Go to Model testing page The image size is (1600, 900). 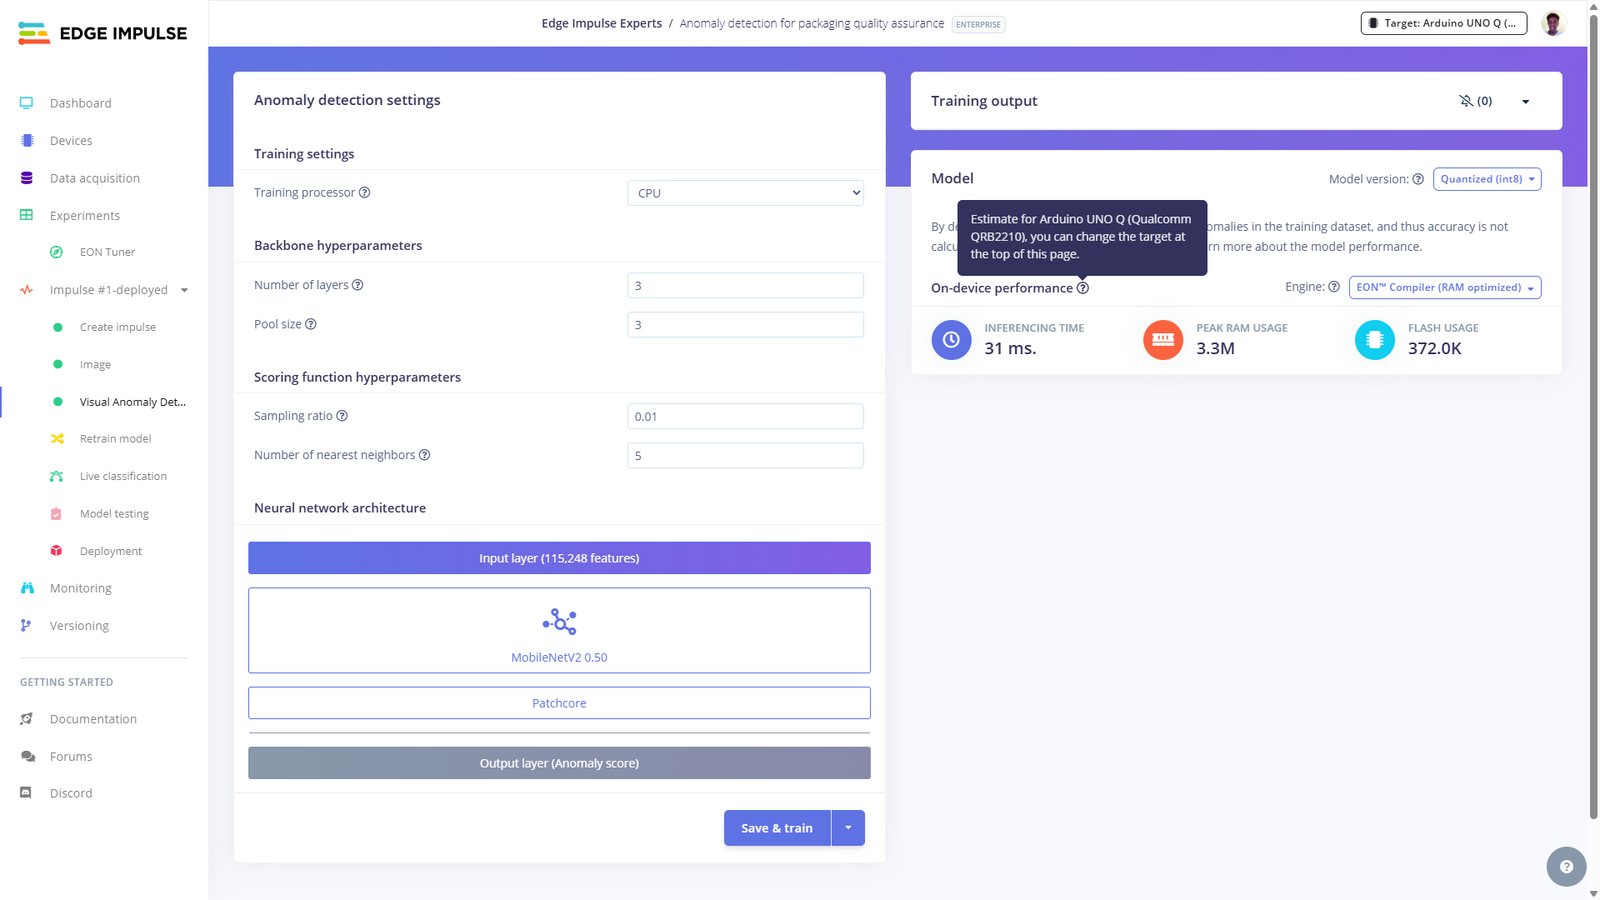click(114, 514)
